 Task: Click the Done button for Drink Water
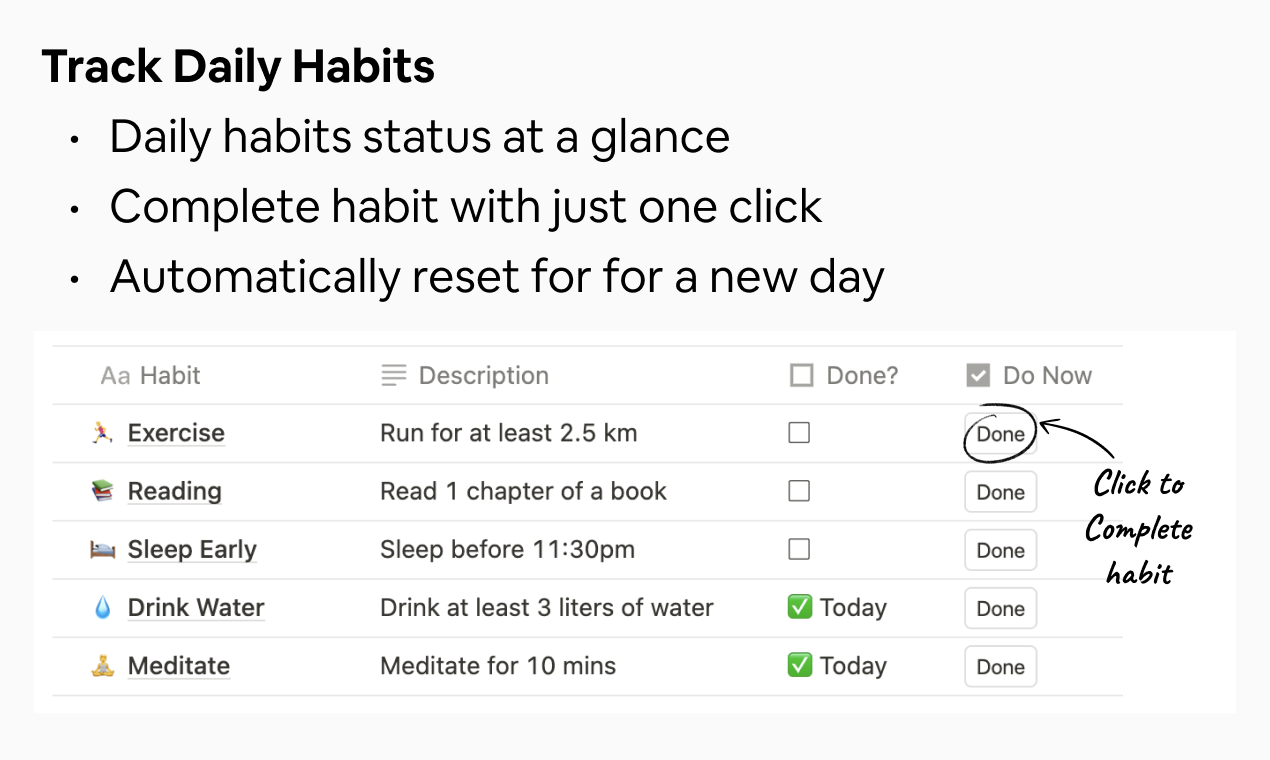click(1000, 607)
